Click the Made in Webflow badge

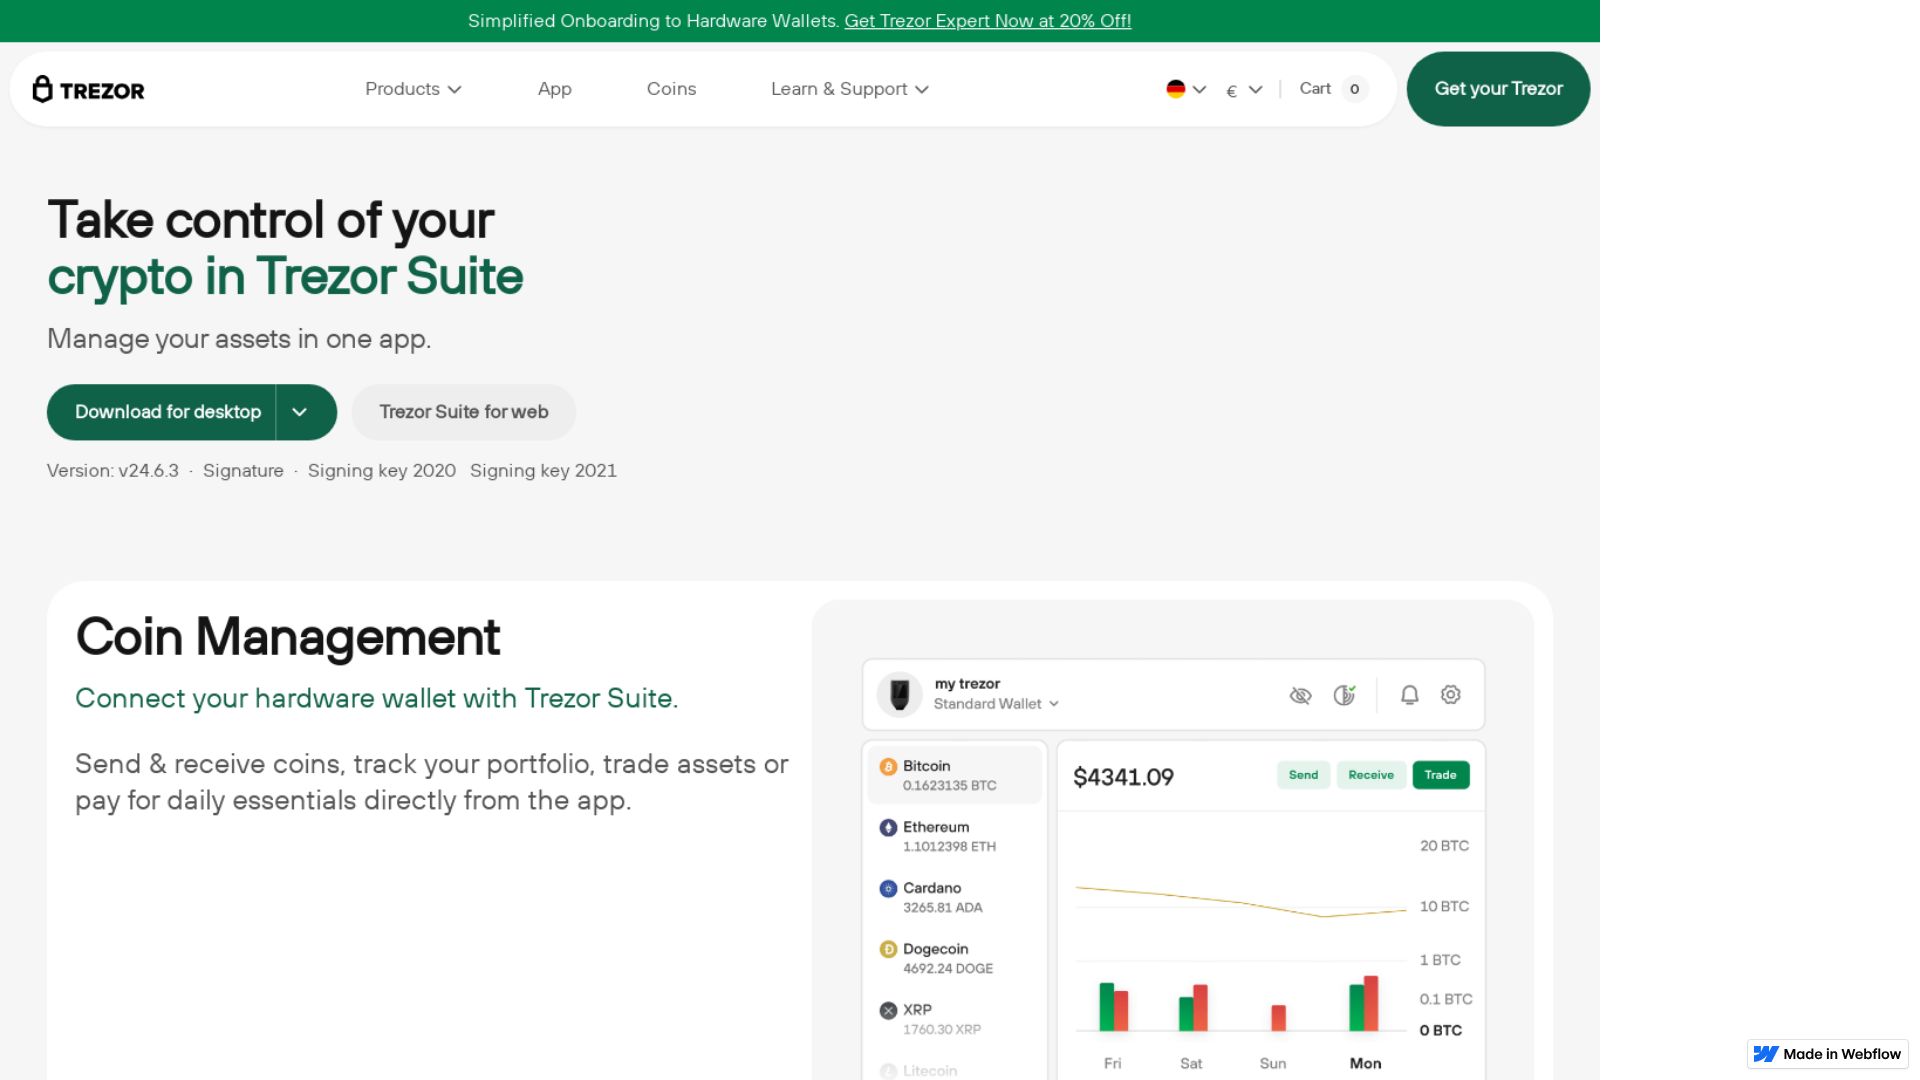[1827, 1054]
